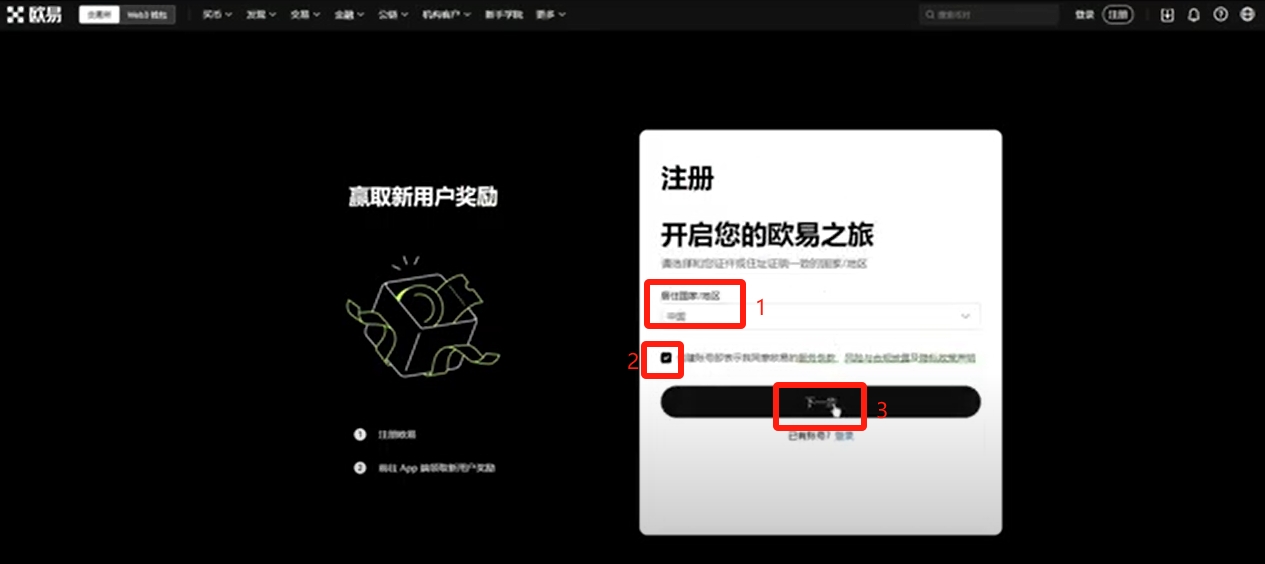Click the globe language icon
Image resolution: width=1265 pixels, height=564 pixels.
(1247, 15)
